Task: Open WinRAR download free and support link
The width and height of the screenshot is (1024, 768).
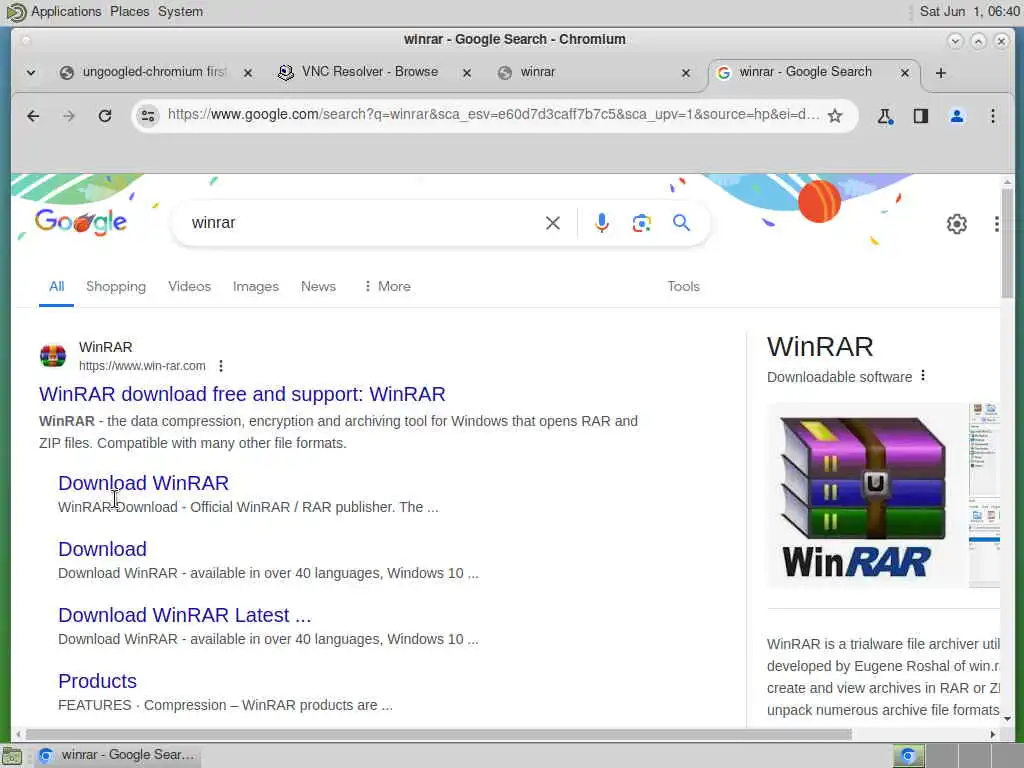Action: [x=242, y=394]
